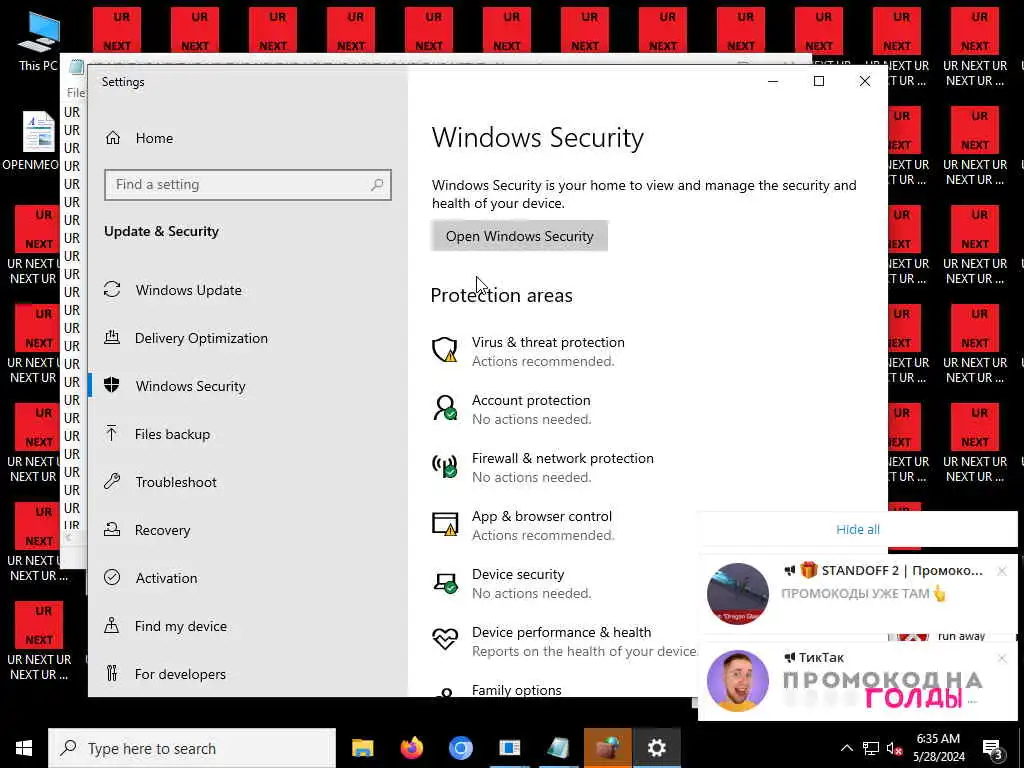
Task: Open the ТикТак notification avatar
Action: tap(737, 680)
